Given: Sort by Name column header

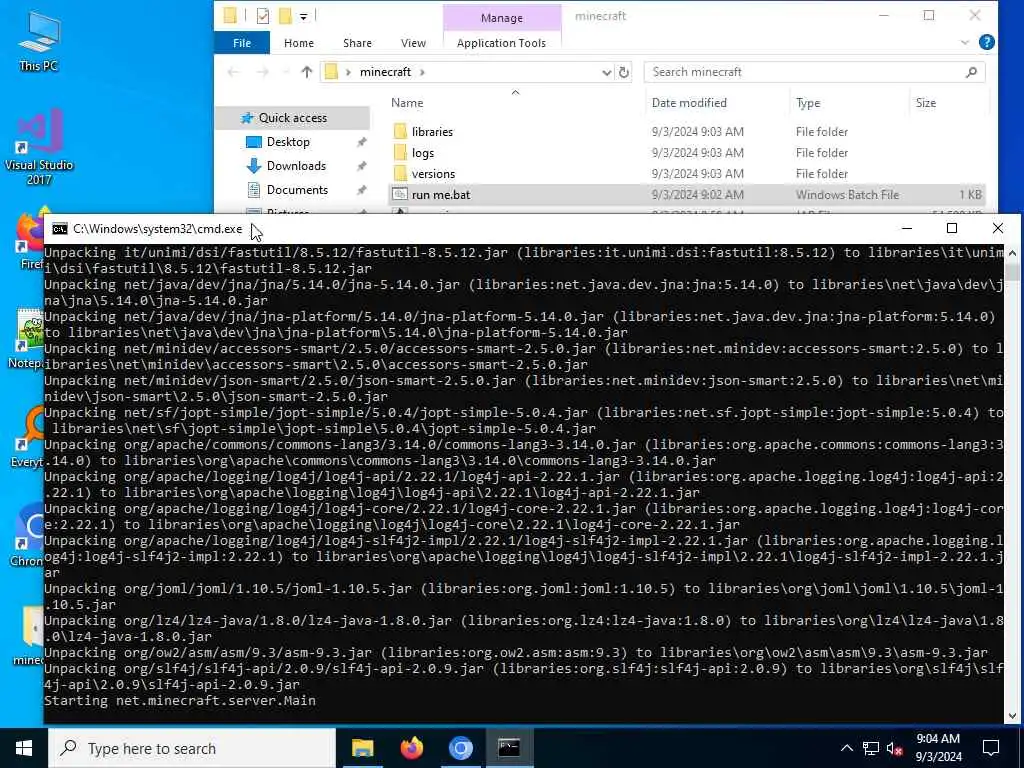Looking at the screenshot, I should click(x=407, y=103).
